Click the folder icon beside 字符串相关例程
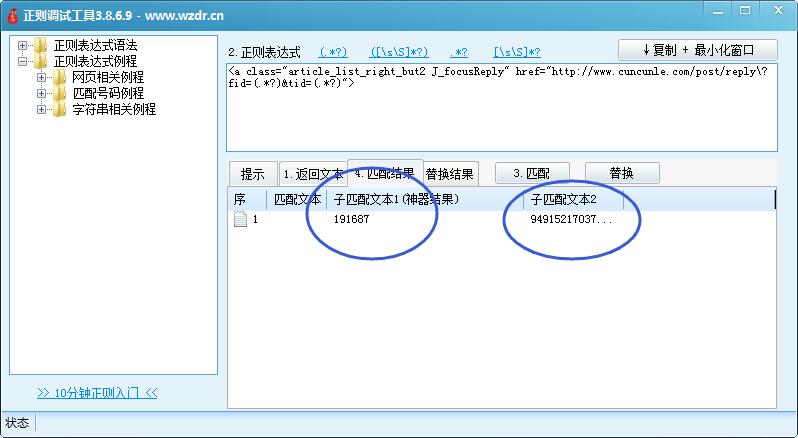The image size is (798, 438). [59, 110]
